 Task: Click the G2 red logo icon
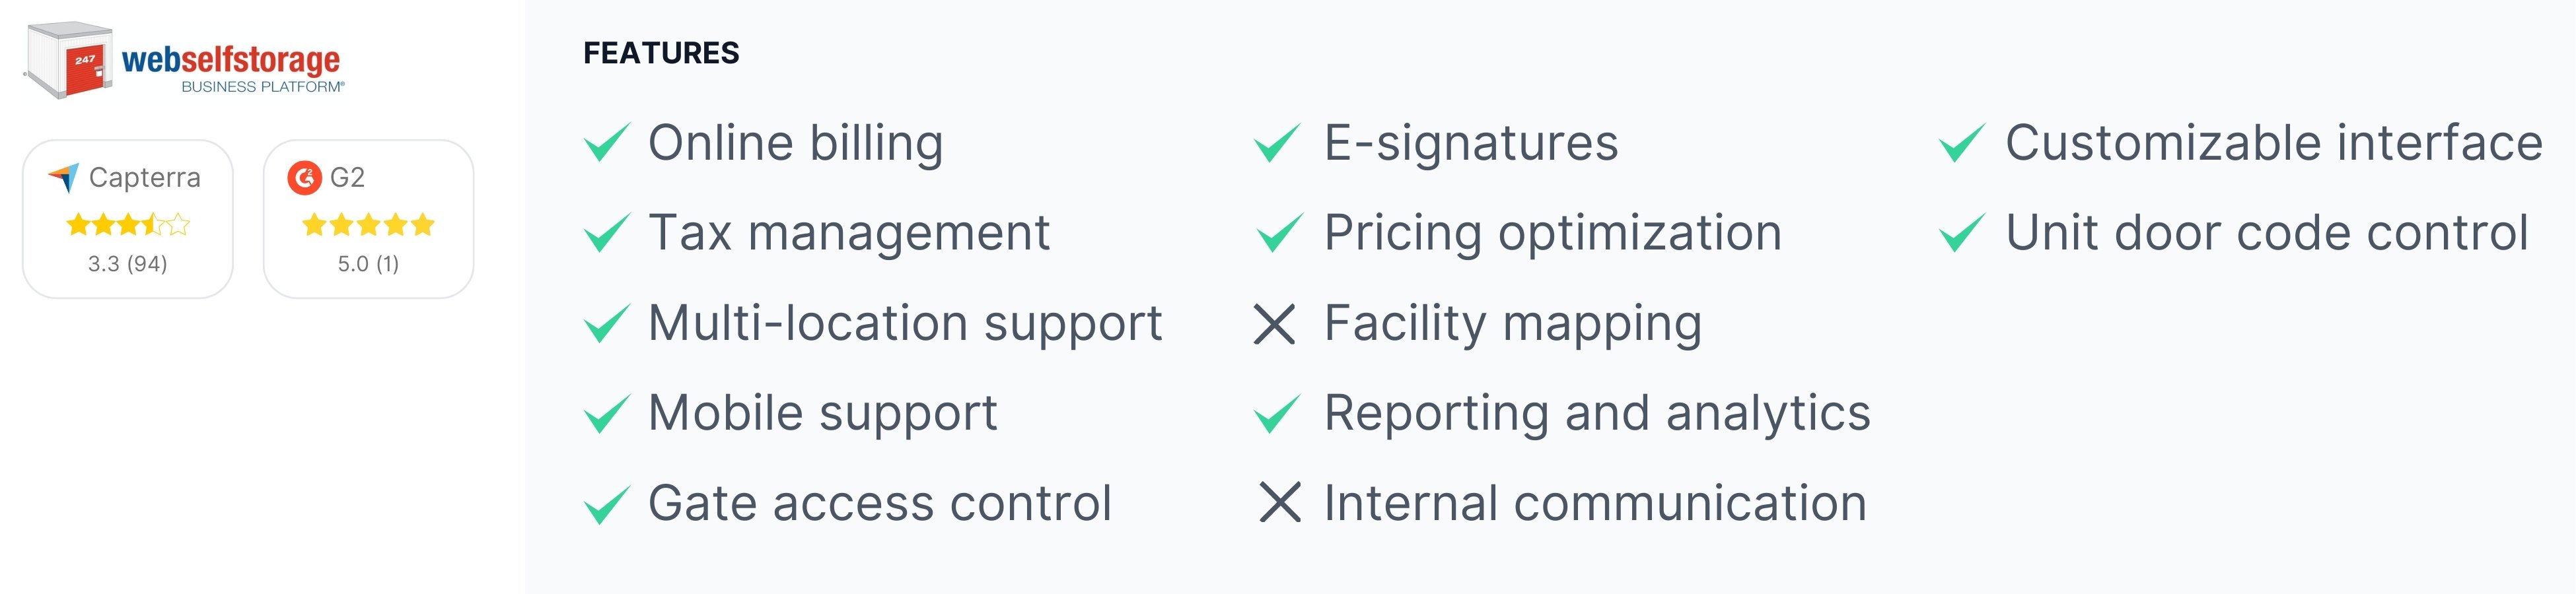coord(304,178)
